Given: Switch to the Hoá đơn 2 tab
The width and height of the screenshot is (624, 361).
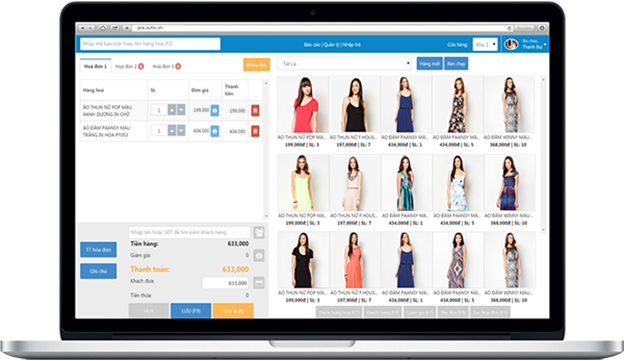Looking at the screenshot, I should pos(126,66).
